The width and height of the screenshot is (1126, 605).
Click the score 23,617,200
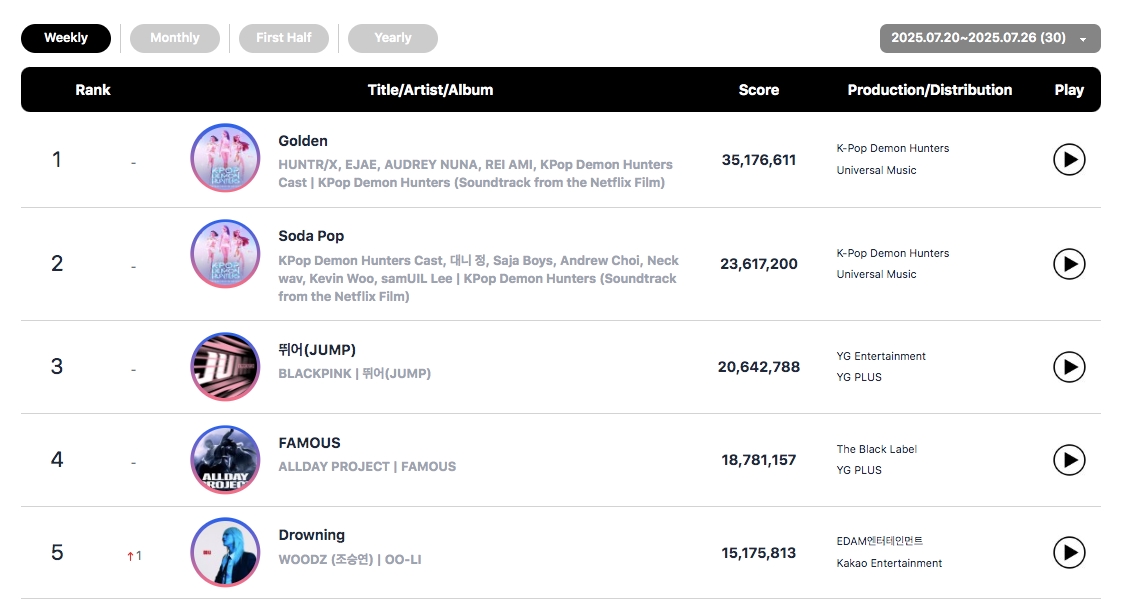tap(758, 264)
